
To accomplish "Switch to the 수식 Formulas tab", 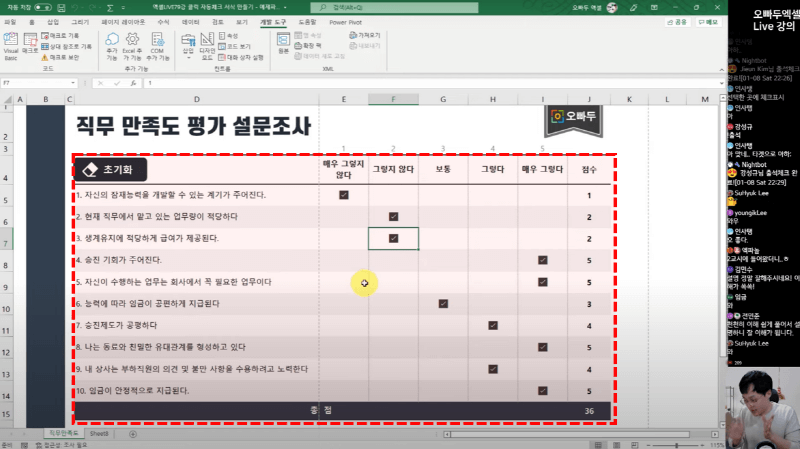I will point(163,22).
